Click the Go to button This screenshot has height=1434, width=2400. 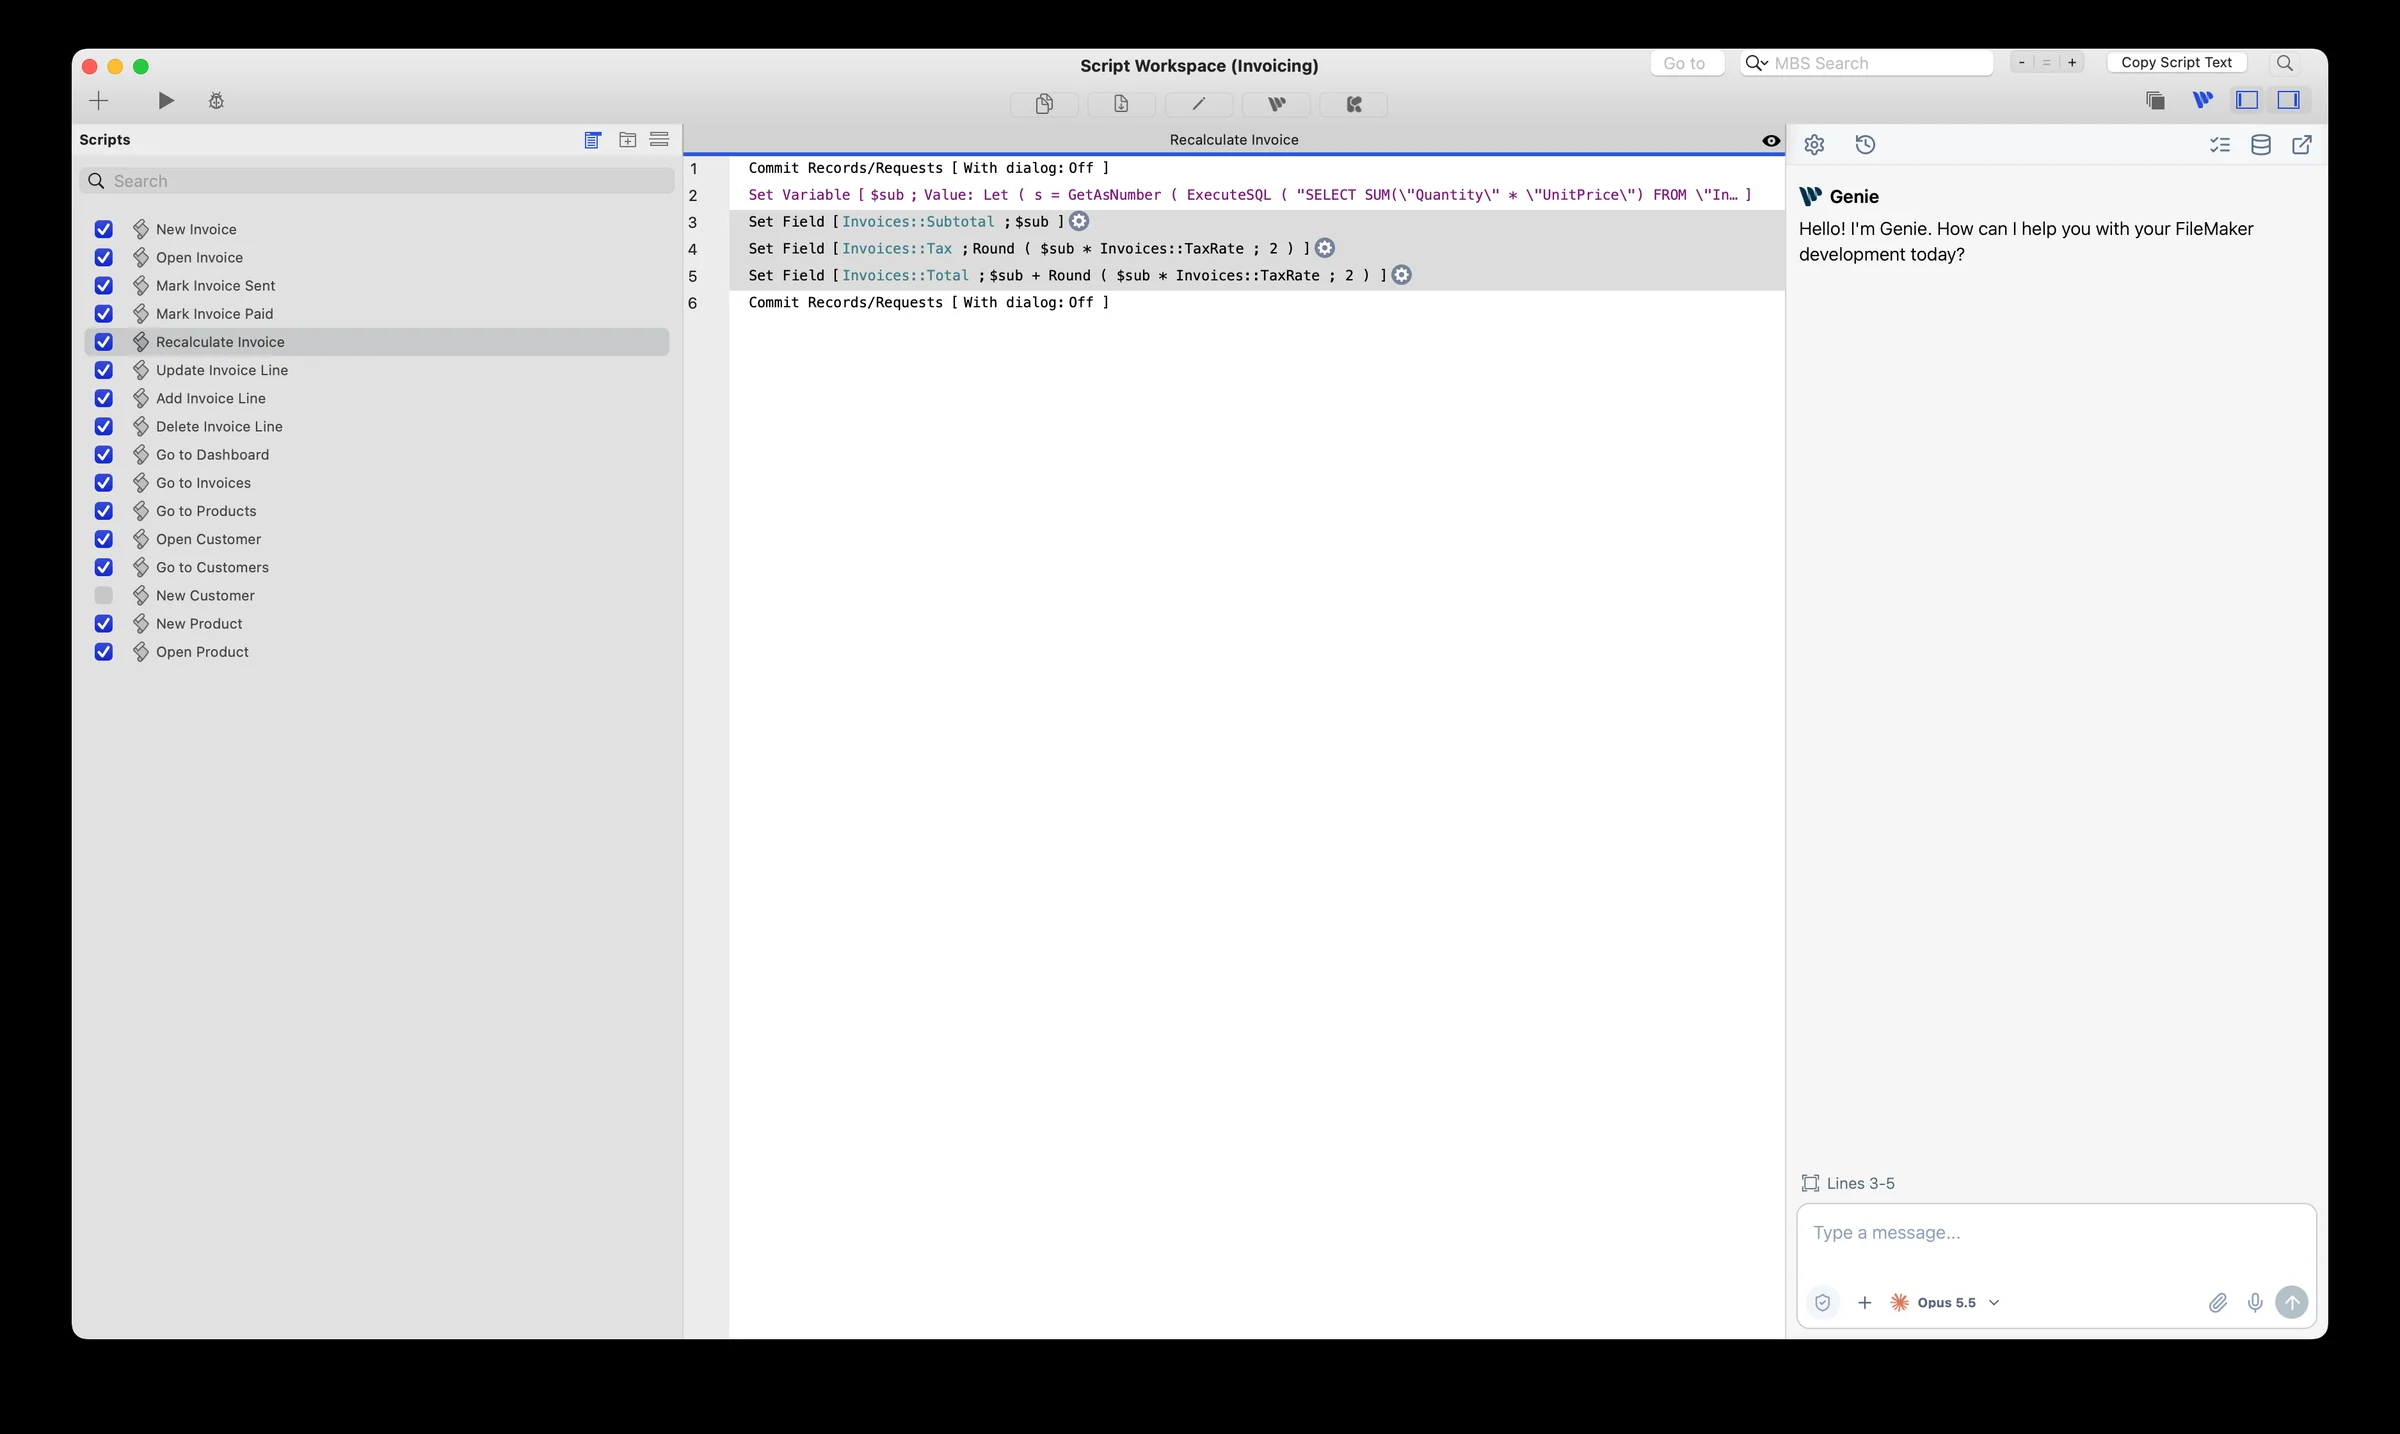click(x=1686, y=63)
